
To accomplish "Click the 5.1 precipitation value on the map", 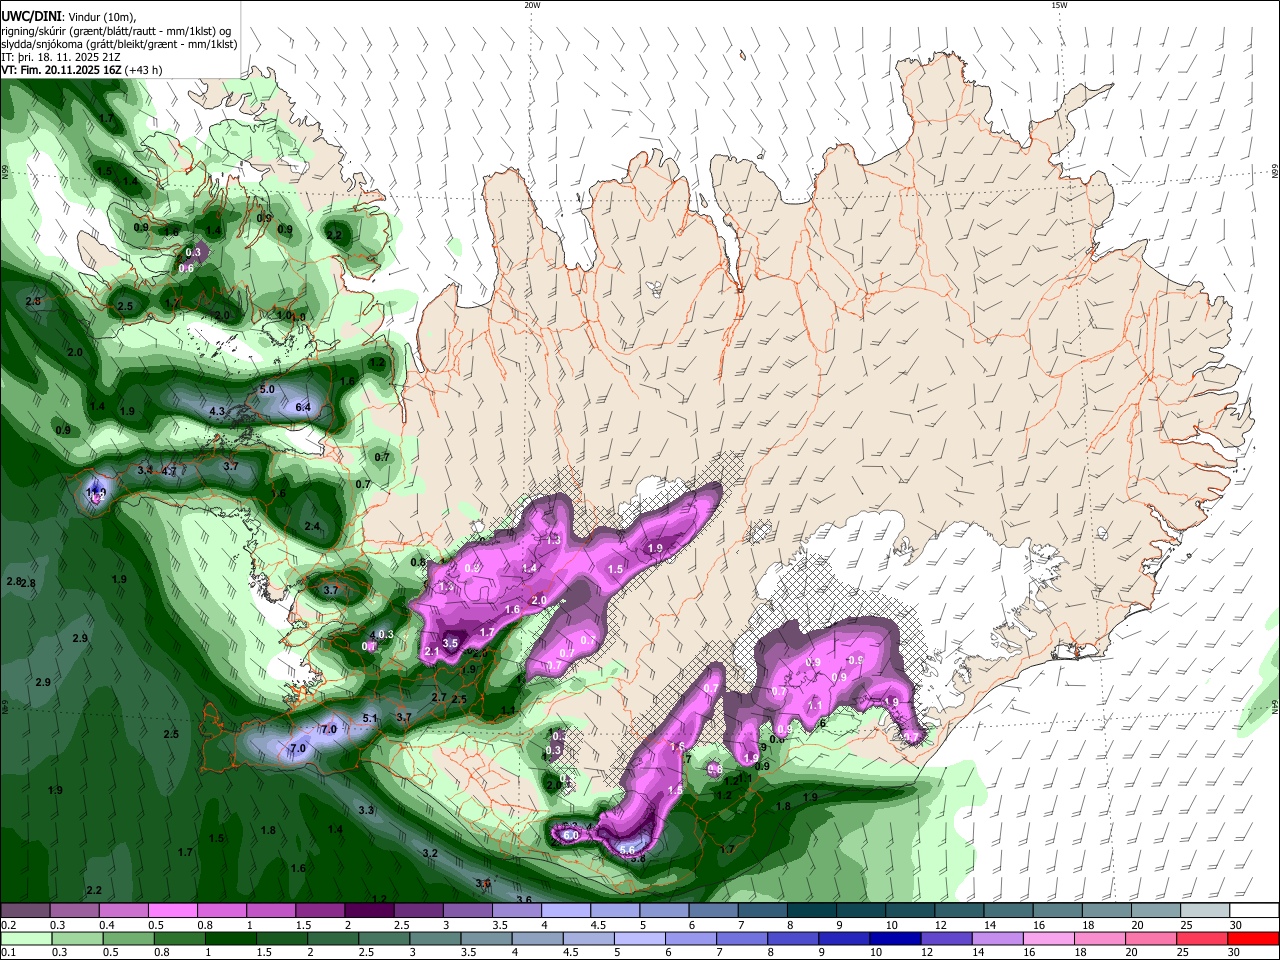I will click(x=370, y=718).
